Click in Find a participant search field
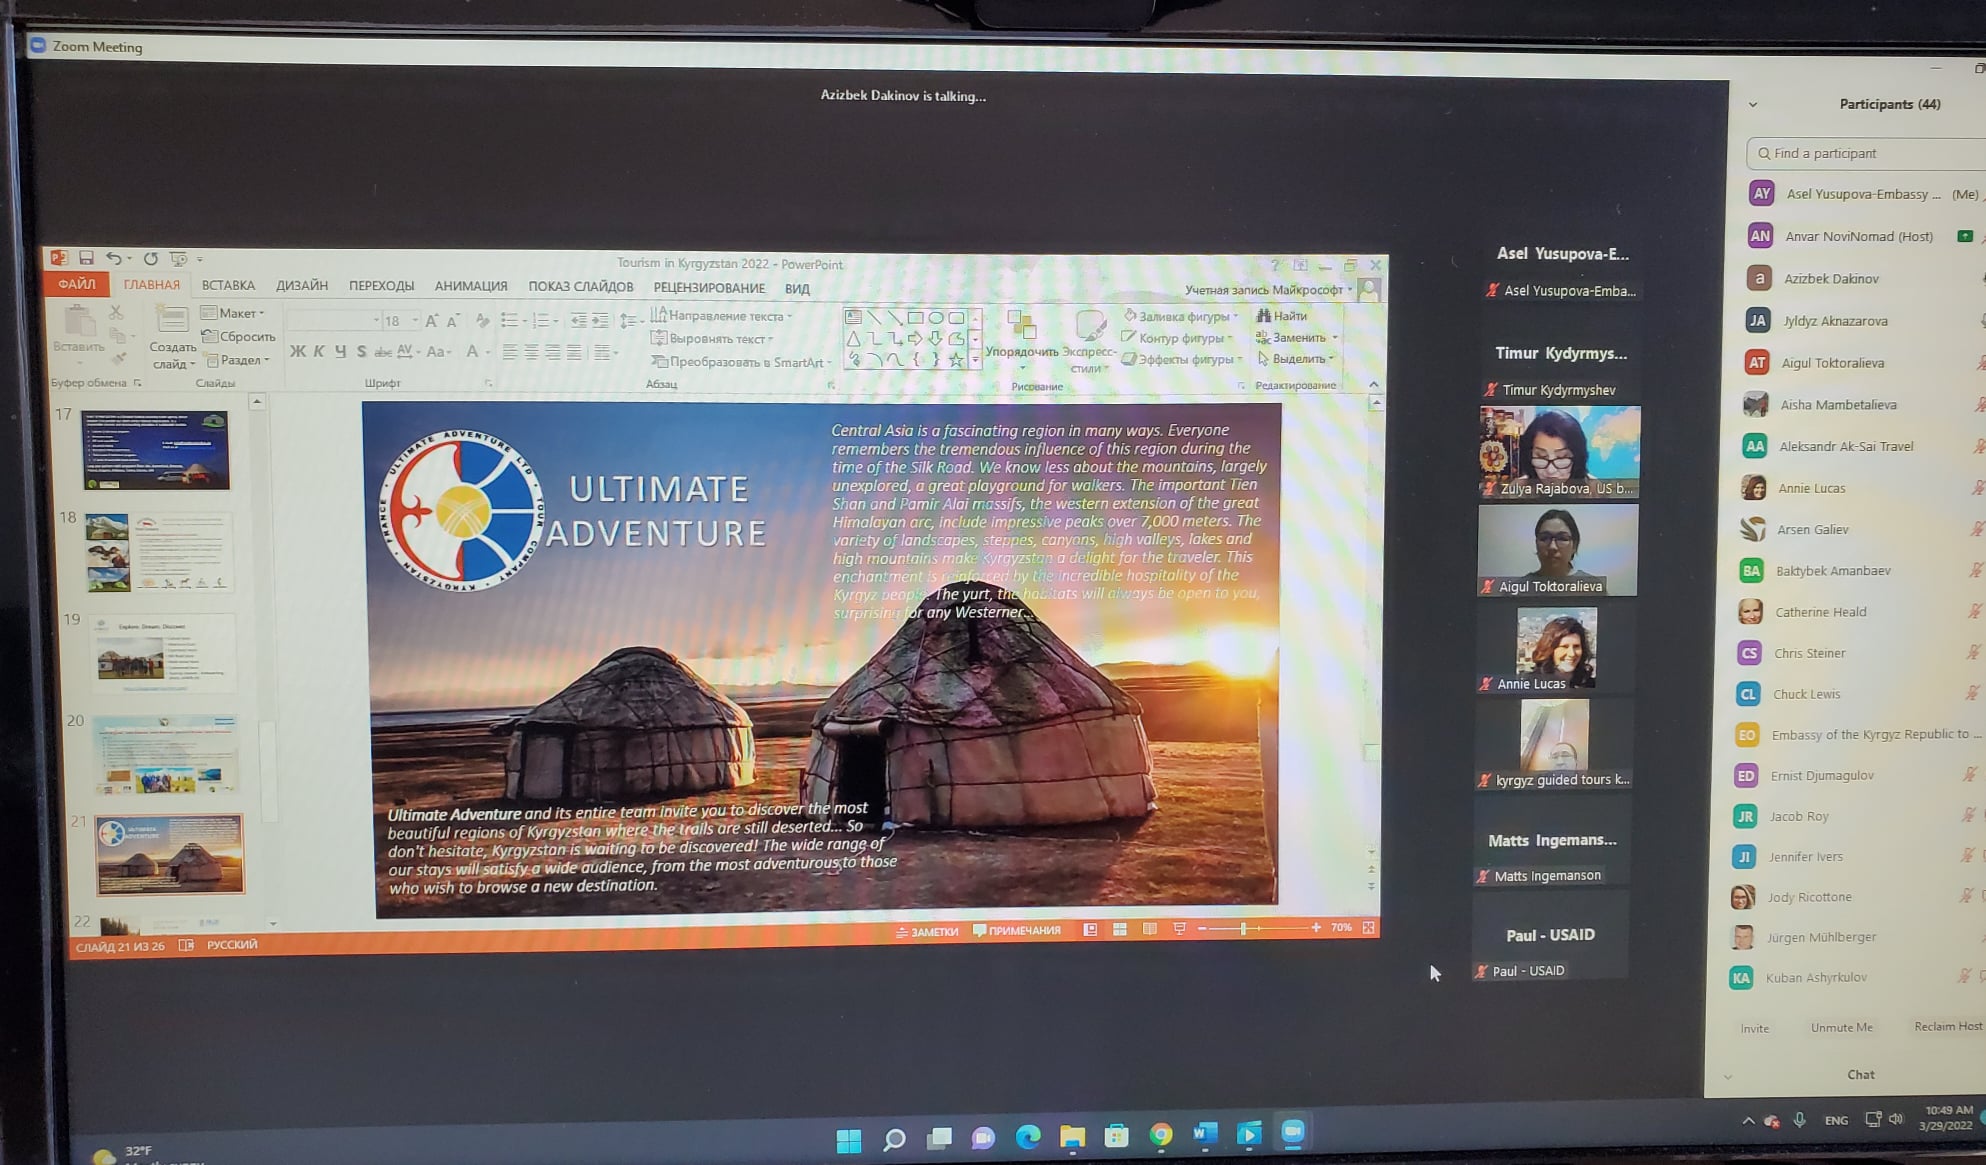This screenshot has height=1165, width=1986. coord(1866,153)
